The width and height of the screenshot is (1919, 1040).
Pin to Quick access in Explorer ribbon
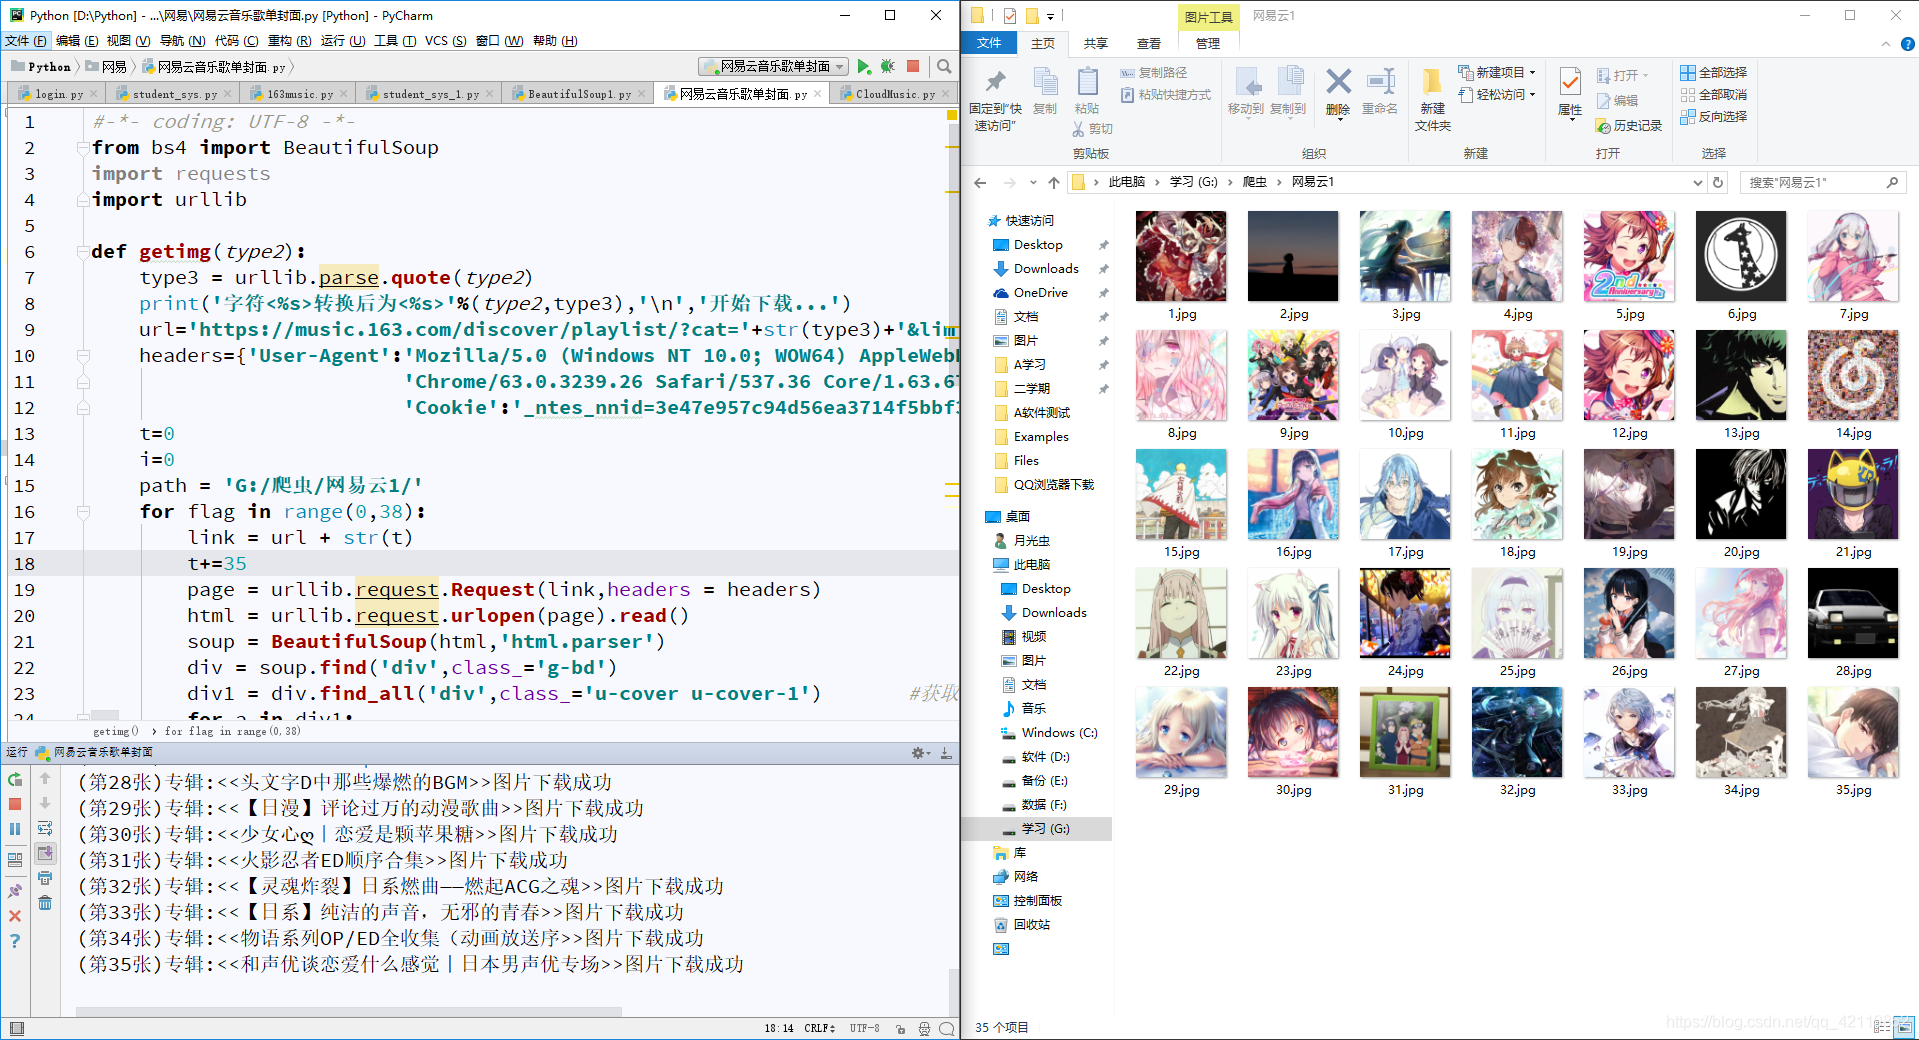(995, 99)
